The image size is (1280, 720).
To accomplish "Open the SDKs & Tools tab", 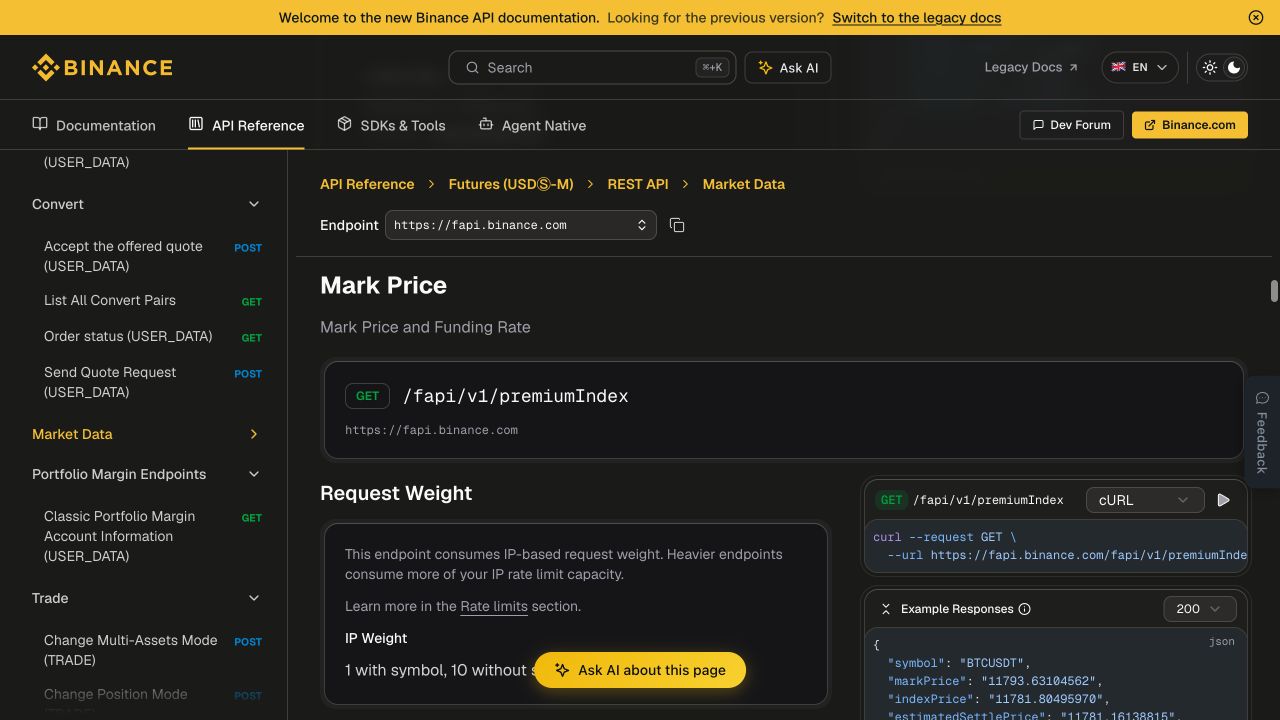I will (x=391, y=125).
